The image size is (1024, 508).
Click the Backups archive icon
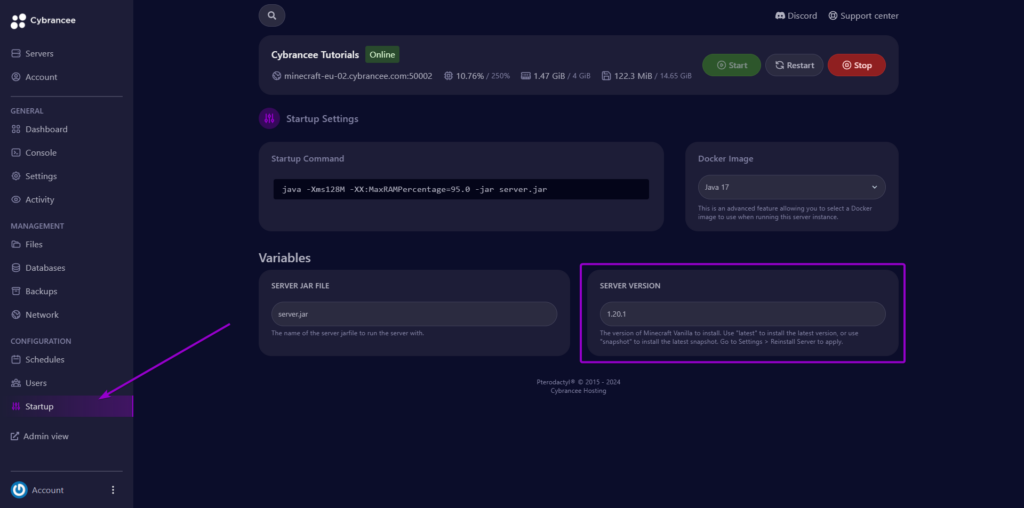tap(16, 291)
